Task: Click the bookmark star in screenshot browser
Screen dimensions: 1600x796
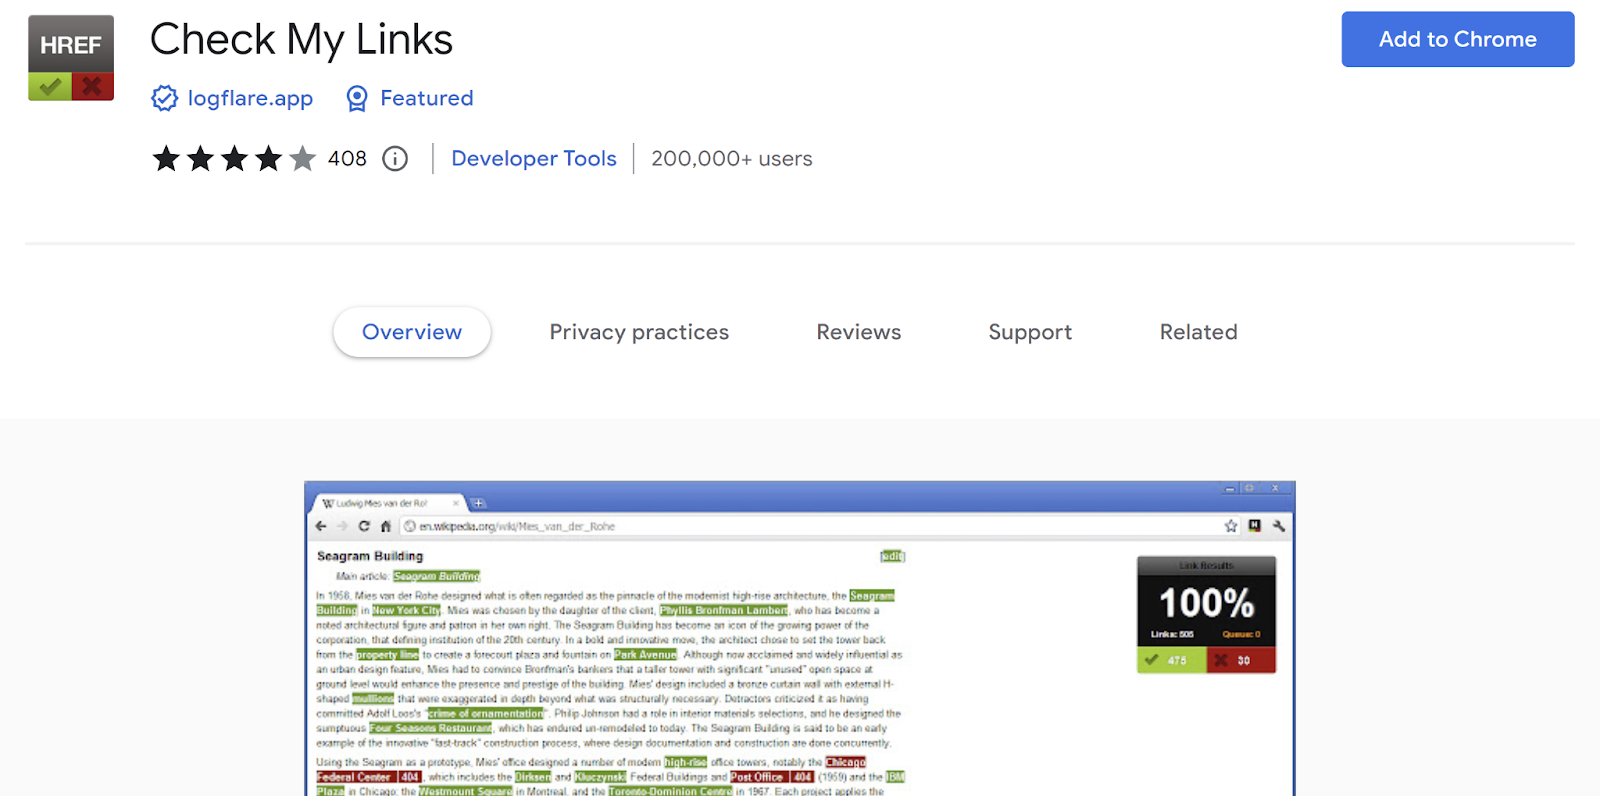Action: pyautogui.click(x=1231, y=526)
